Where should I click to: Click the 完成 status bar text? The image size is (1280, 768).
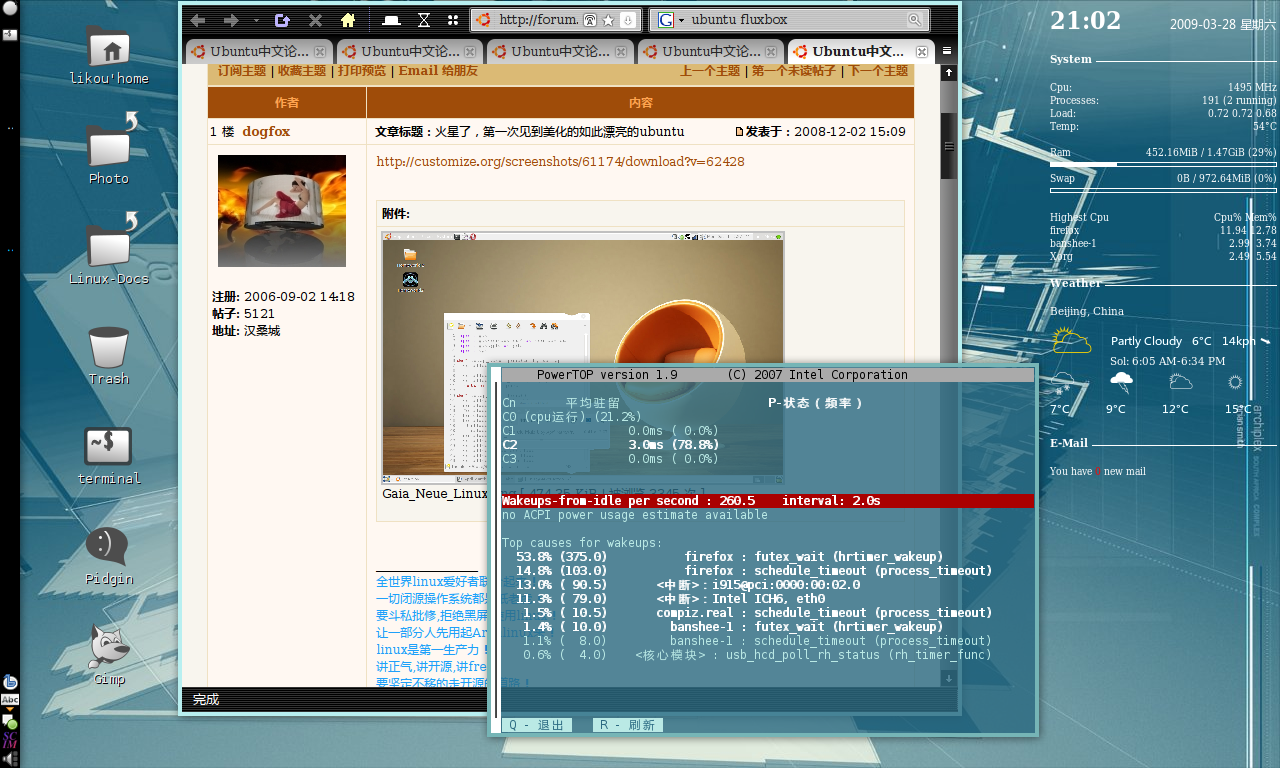pyautogui.click(x=206, y=699)
